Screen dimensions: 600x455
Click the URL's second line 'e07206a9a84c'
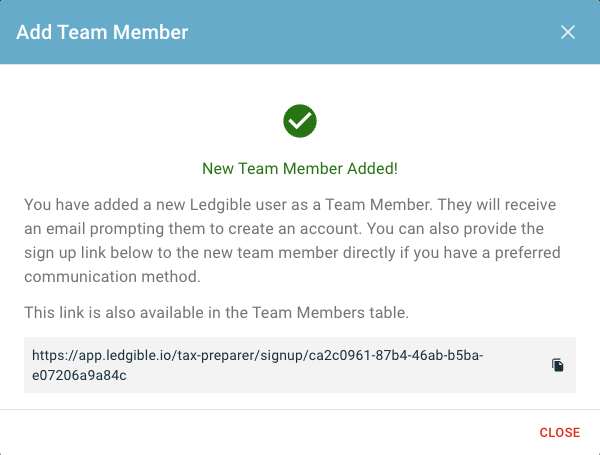coord(79,375)
